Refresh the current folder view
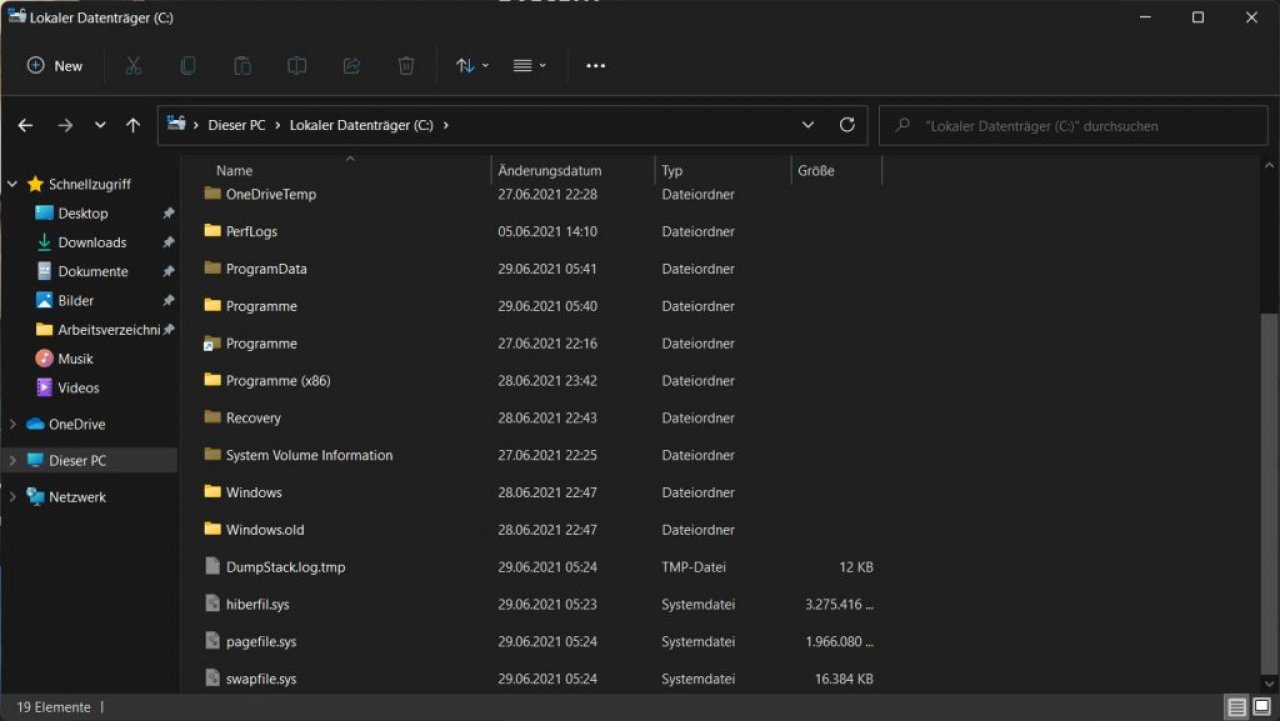 (x=847, y=125)
